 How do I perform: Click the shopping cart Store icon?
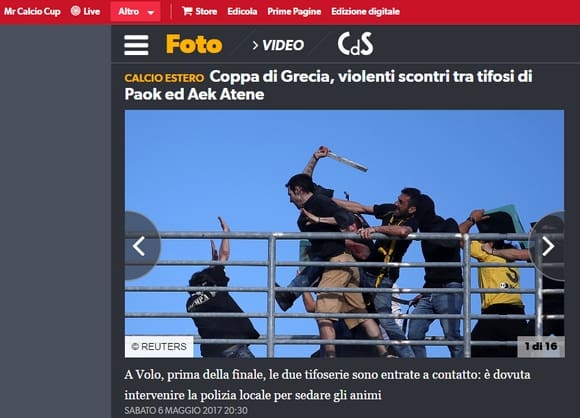tap(187, 11)
